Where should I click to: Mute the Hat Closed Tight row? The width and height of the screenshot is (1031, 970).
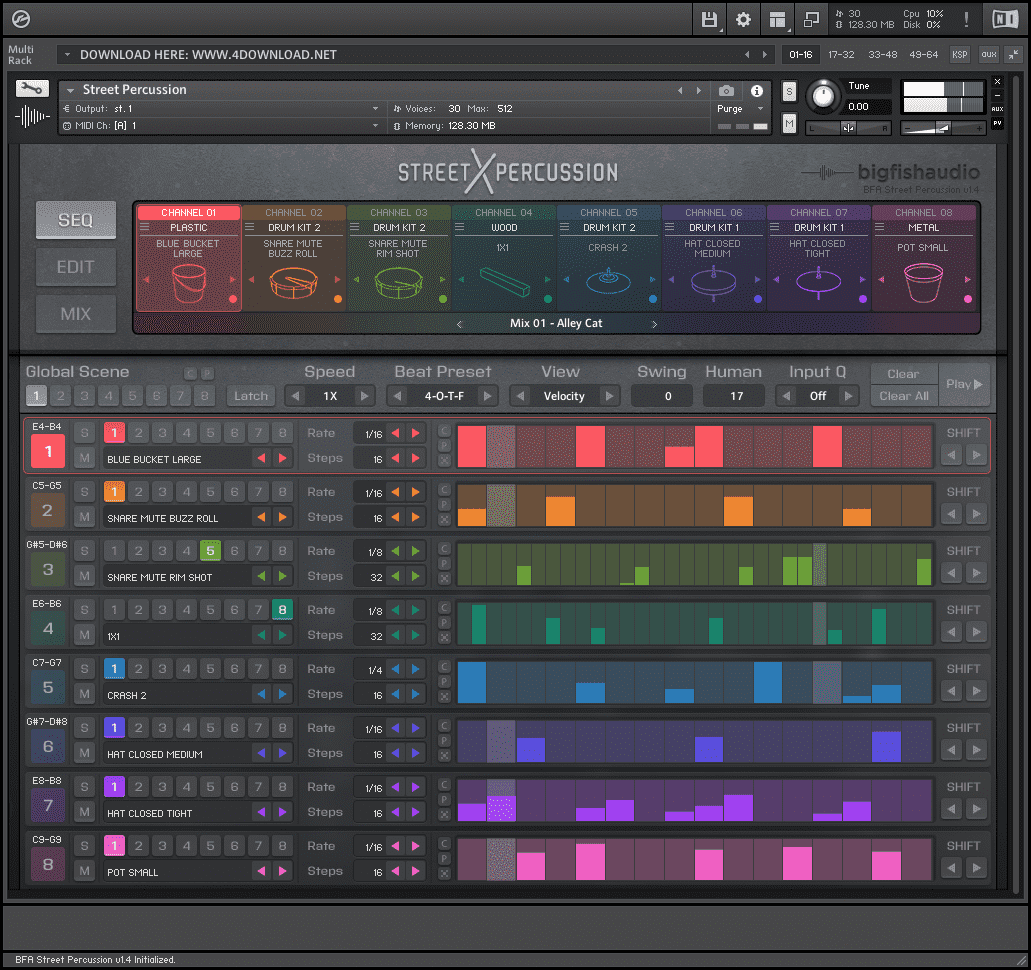tap(84, 812)
